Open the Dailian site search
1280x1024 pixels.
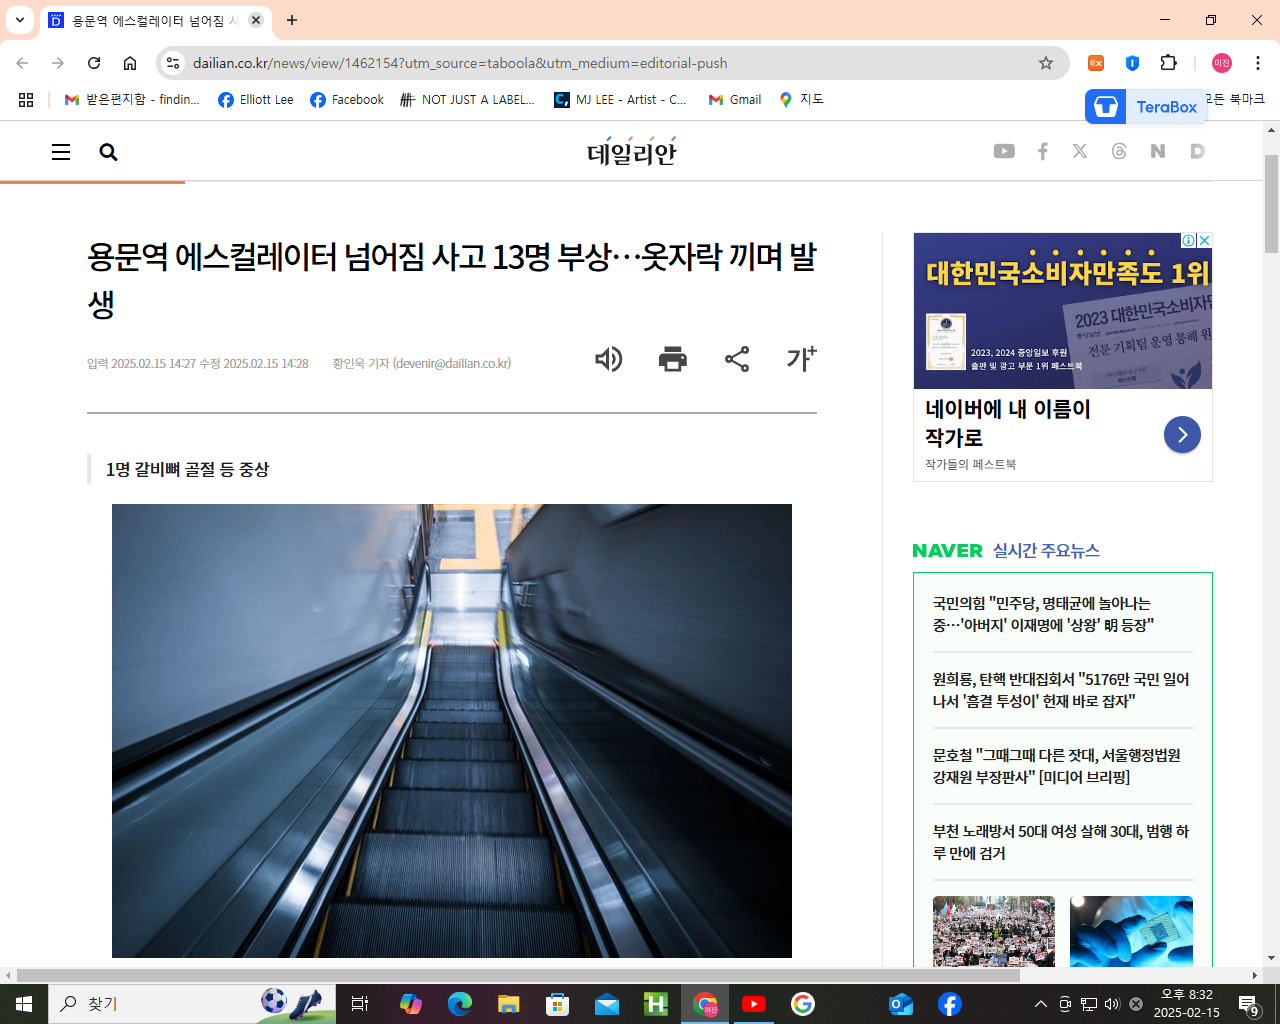[109, 152]
